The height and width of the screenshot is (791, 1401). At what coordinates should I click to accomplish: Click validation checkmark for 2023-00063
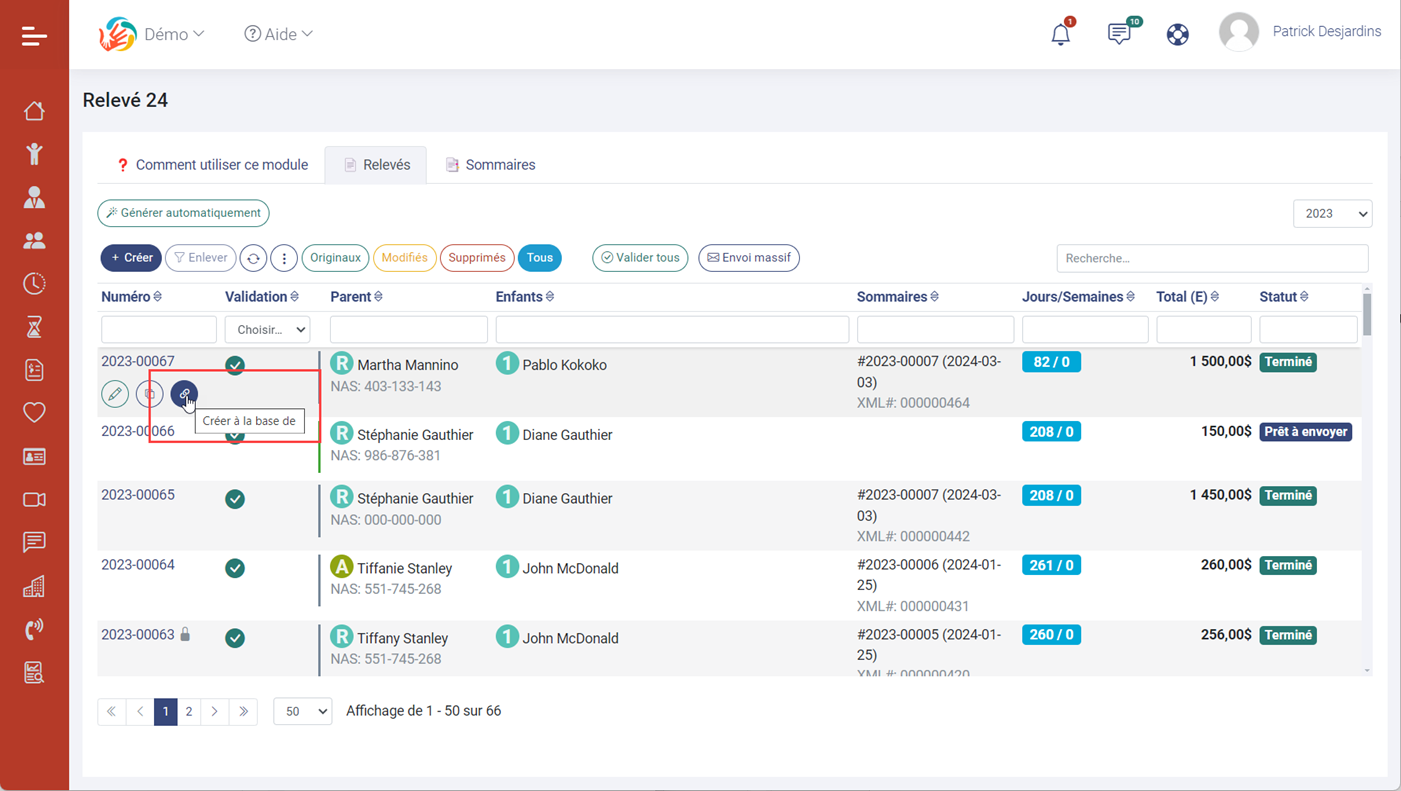point(235,638)
